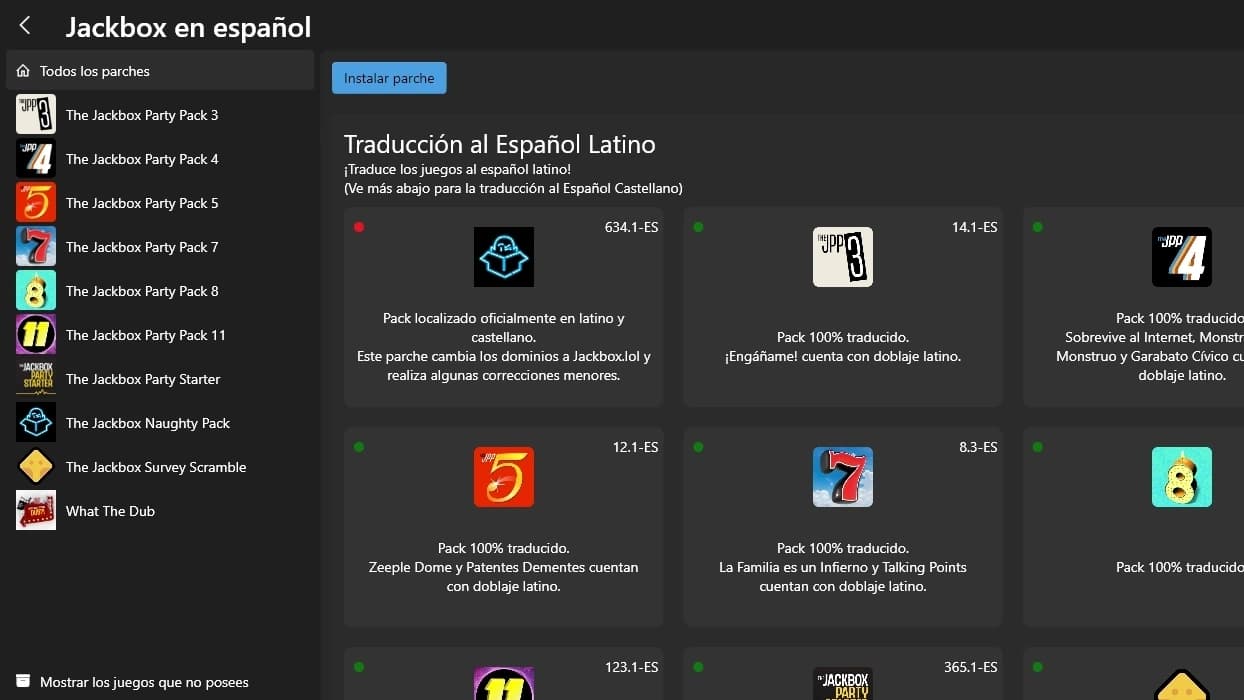This screenshot has height=700, width=1244.
Task: Click Jackbox en español title
Action: point(188,27)
